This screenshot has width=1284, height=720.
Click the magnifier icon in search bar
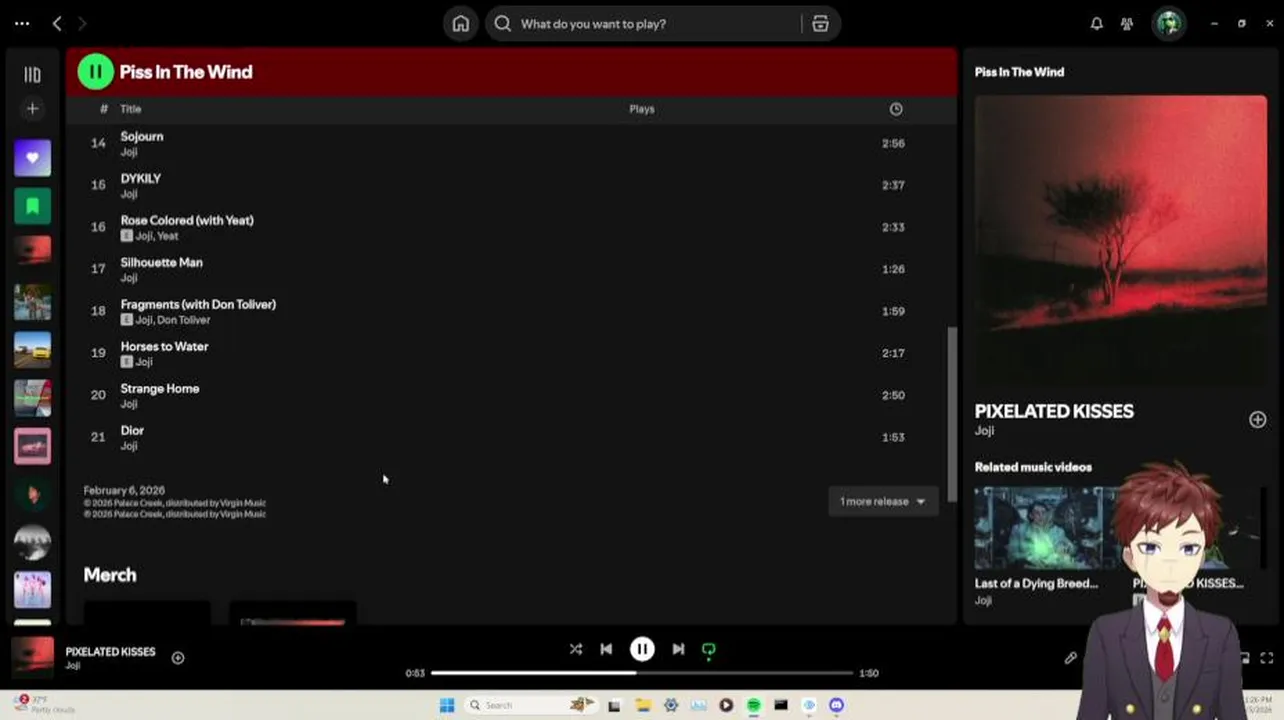tap(503, 23)
